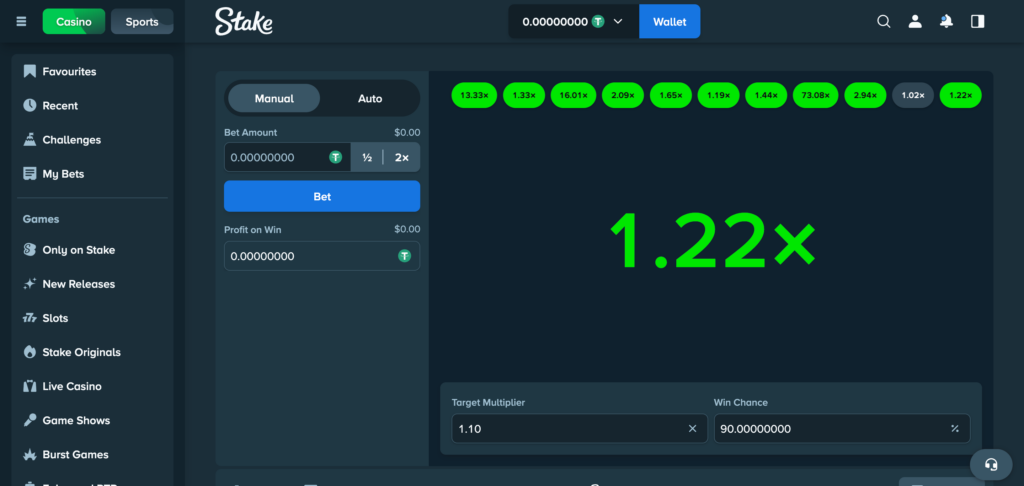Switch to Auto betting mode
The image size is (1024, 486).
(x=370, y=98)
